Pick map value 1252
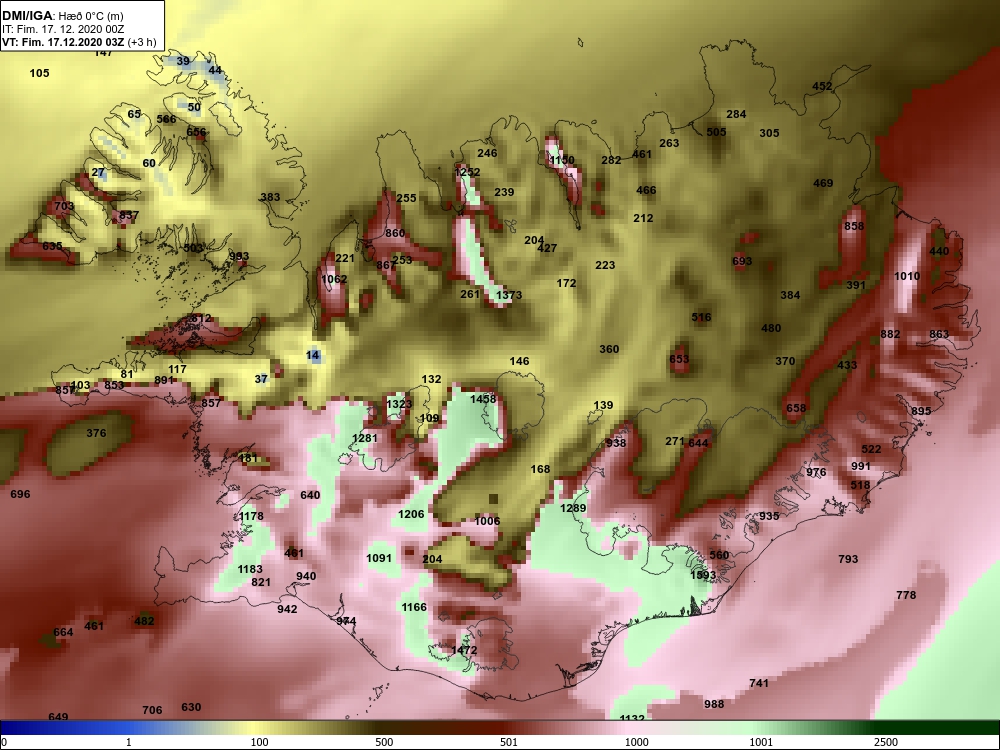The image size is (1000, 750). pos(467,172)
